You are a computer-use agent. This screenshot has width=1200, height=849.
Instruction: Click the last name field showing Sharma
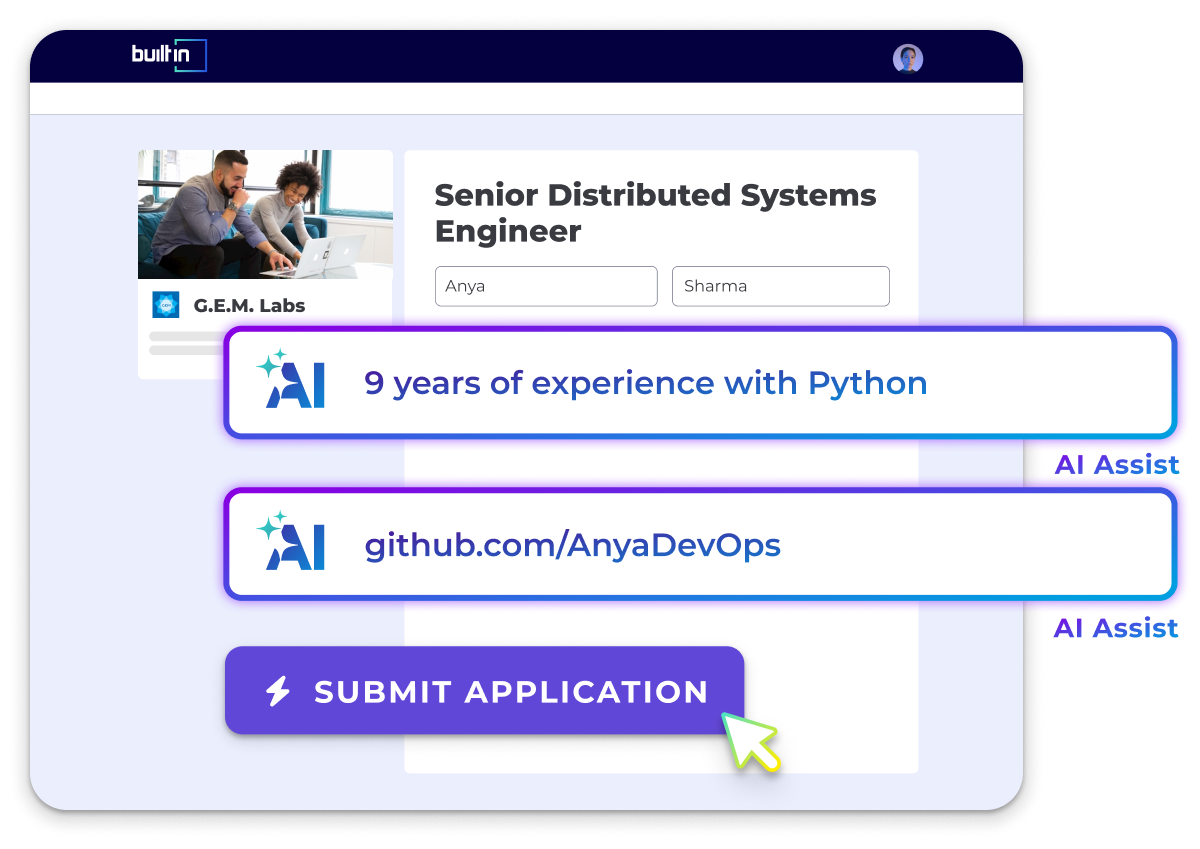[780, 286]
